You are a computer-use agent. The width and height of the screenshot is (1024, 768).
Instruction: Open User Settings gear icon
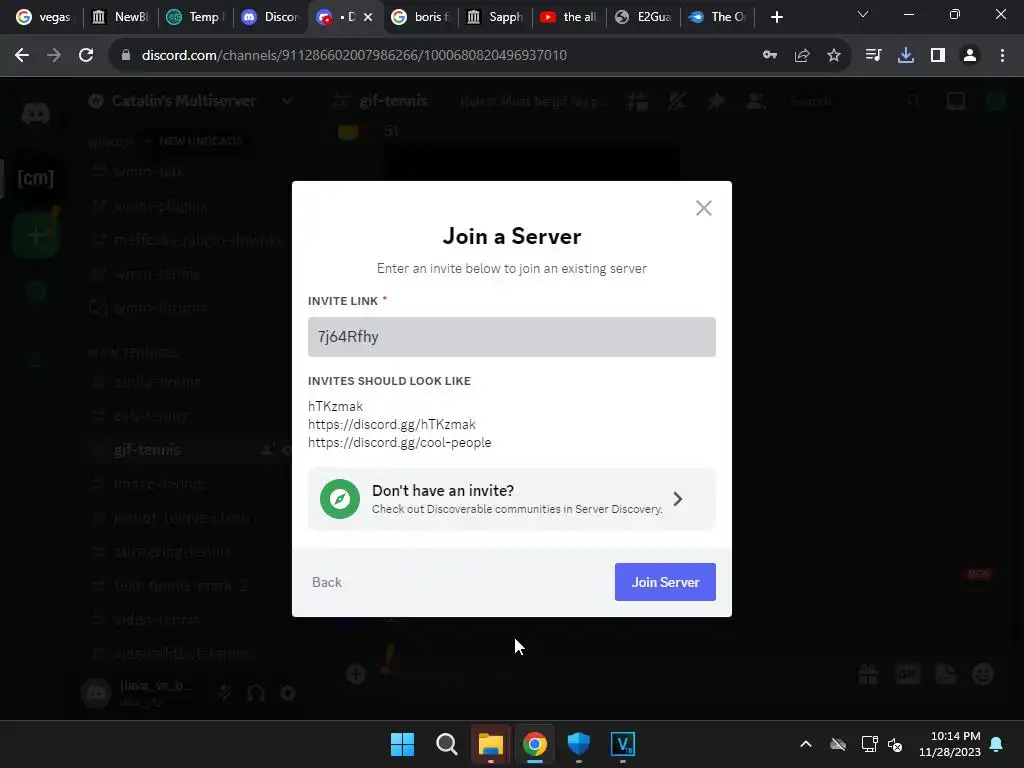click(x=287, y=693)
